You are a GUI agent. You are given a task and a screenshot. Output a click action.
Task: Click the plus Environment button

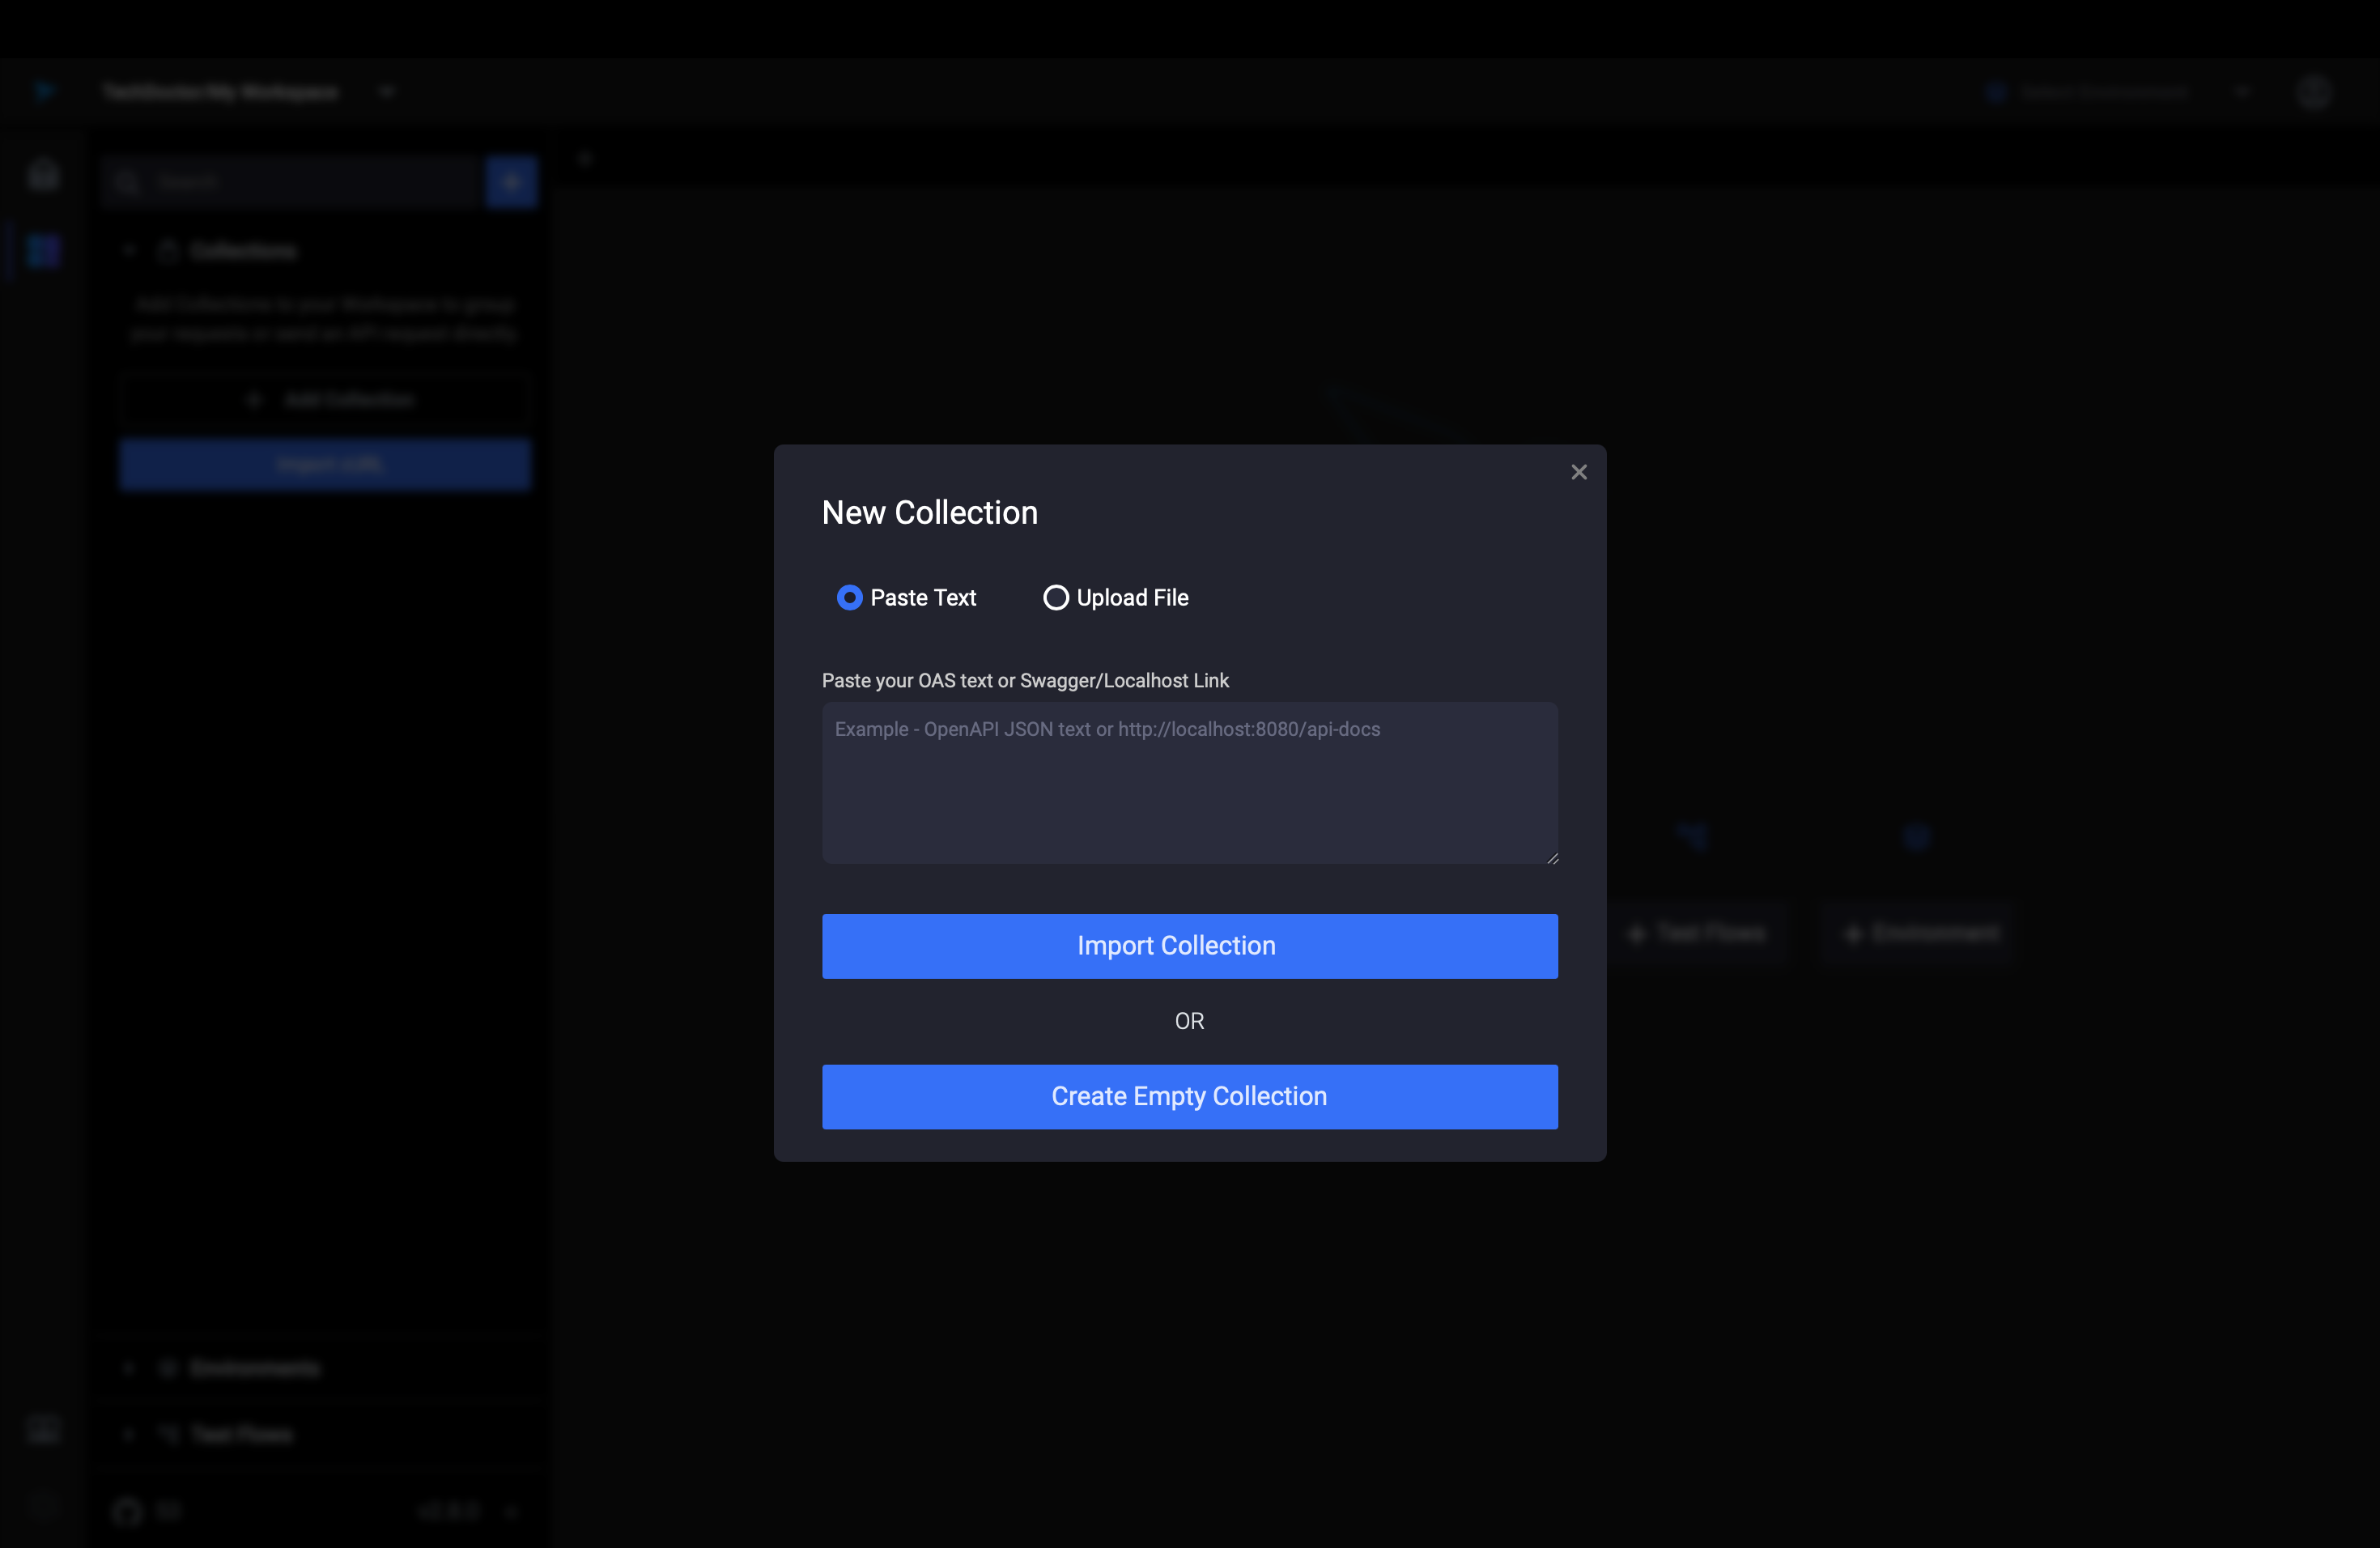1922,933
